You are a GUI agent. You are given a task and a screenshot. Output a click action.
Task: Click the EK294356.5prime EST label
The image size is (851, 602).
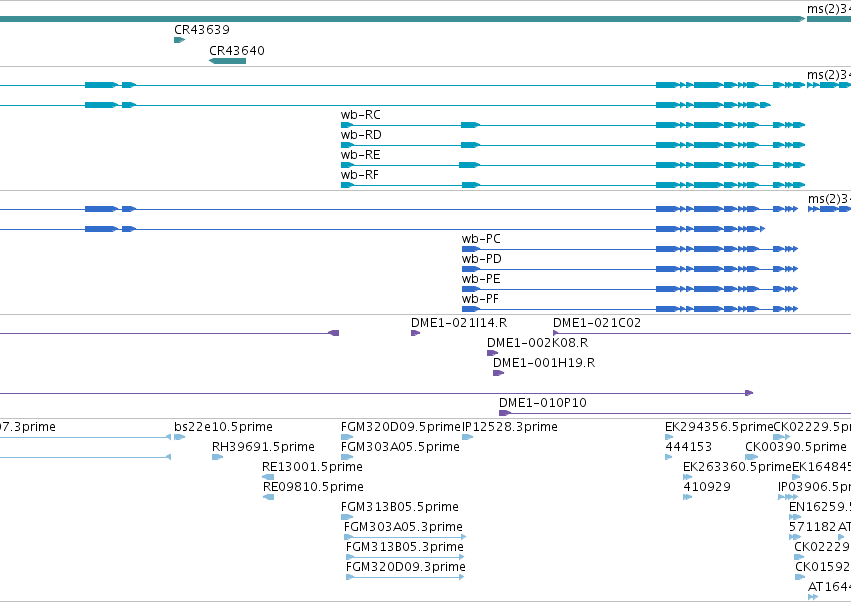[719, 427]
